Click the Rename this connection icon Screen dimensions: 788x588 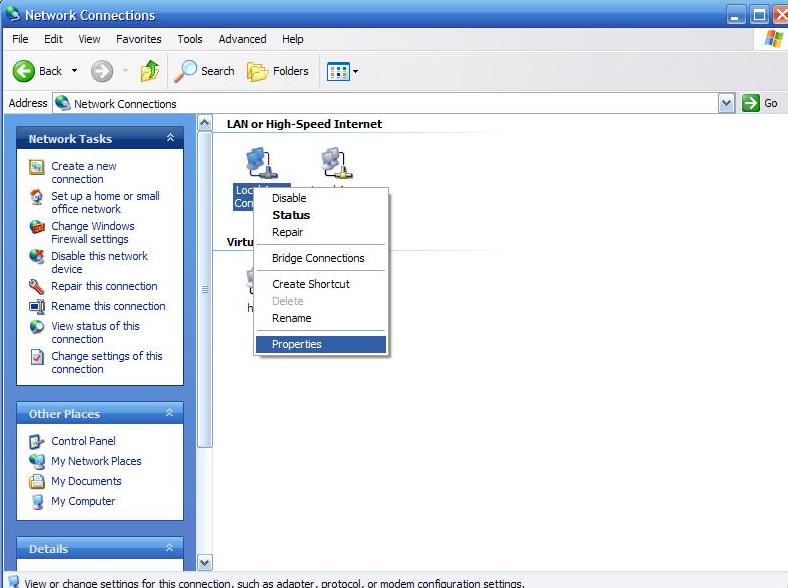point(37,307)
